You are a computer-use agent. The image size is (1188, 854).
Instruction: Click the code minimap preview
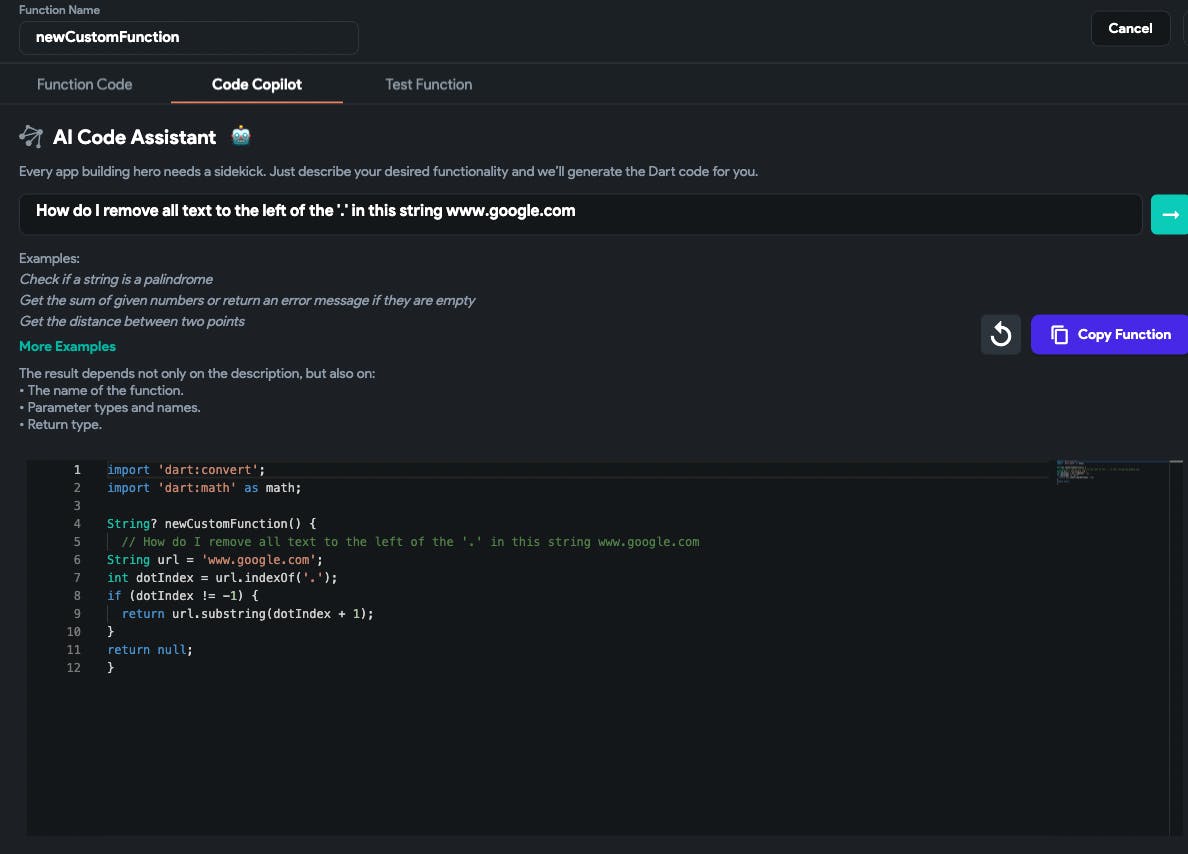click(x=1098, y=472)
